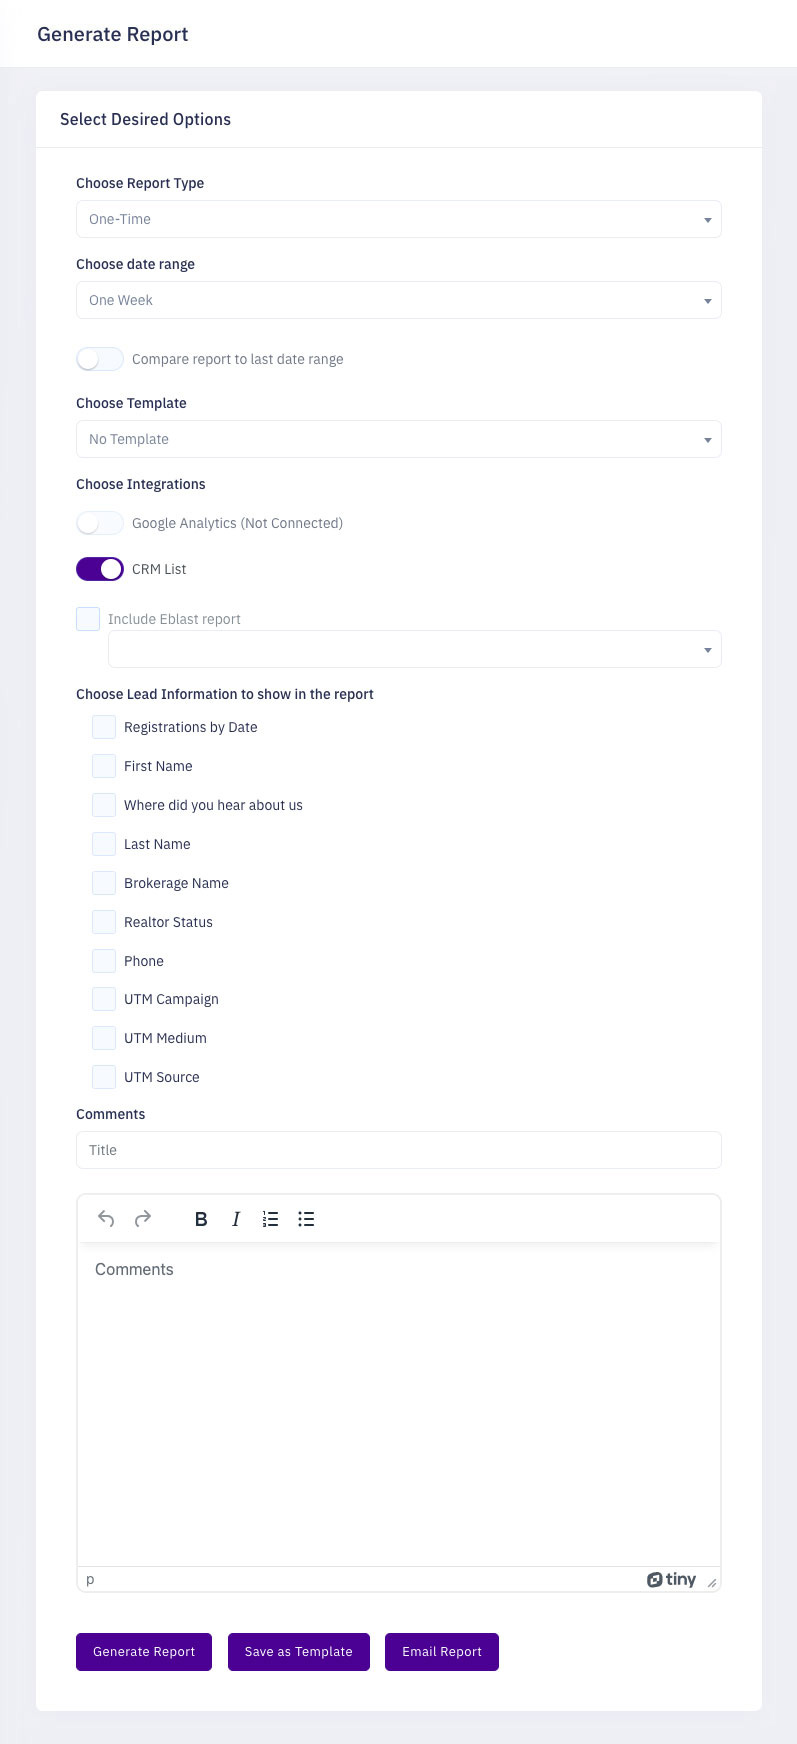The height and width of the screenshot is (1744, 797).
Task: Click the Tiny logo in editor footer
Action: [671, 1580]
